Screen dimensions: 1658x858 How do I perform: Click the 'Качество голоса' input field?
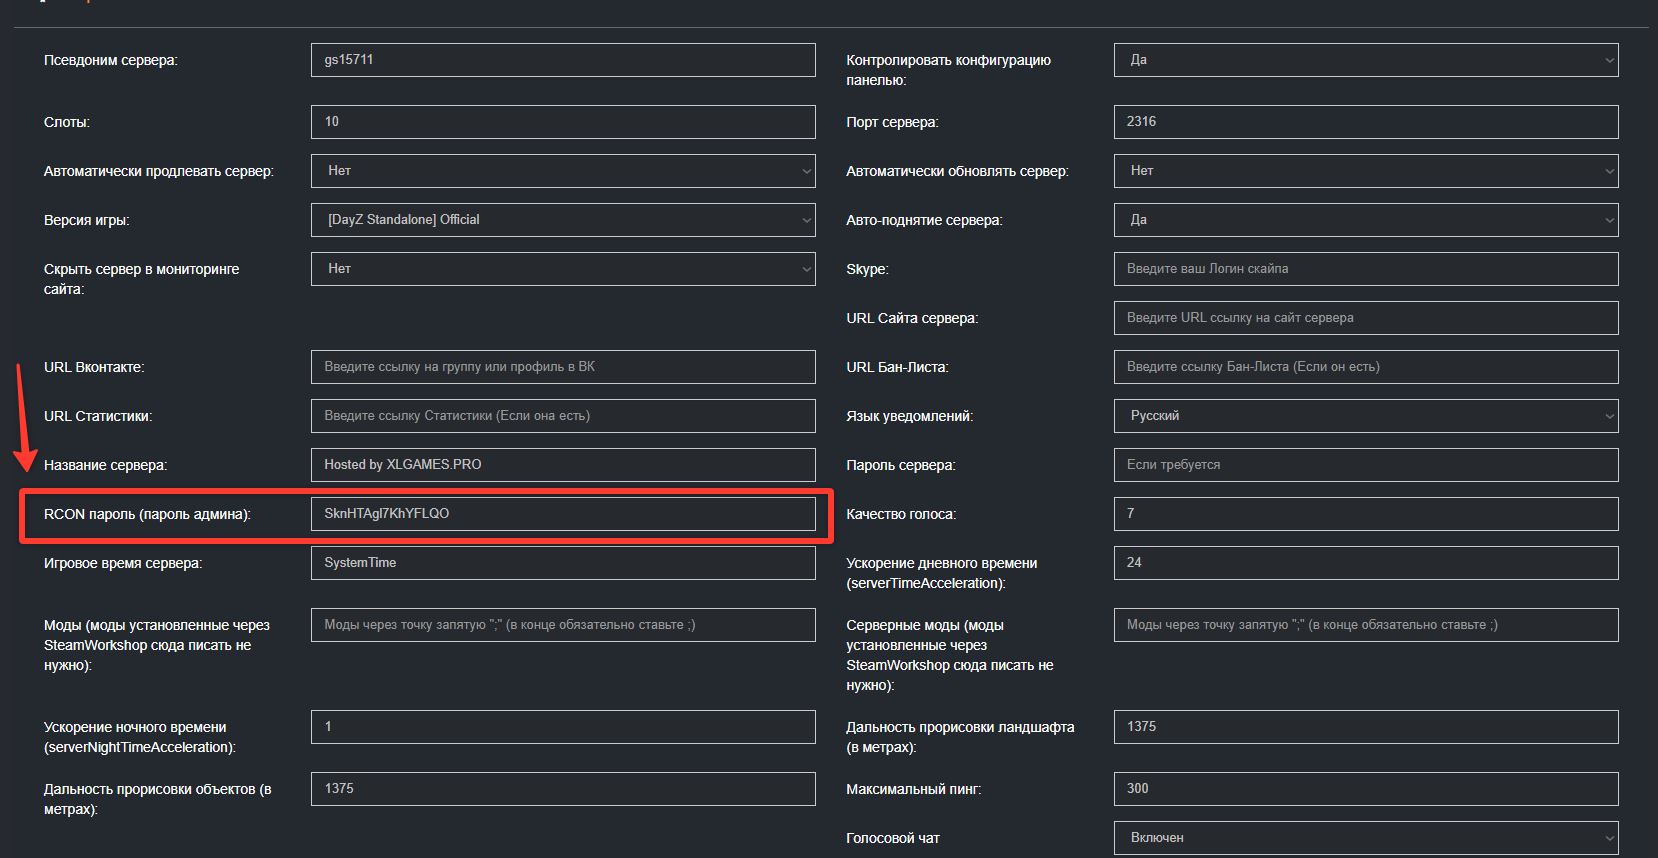click(1365, 514)
